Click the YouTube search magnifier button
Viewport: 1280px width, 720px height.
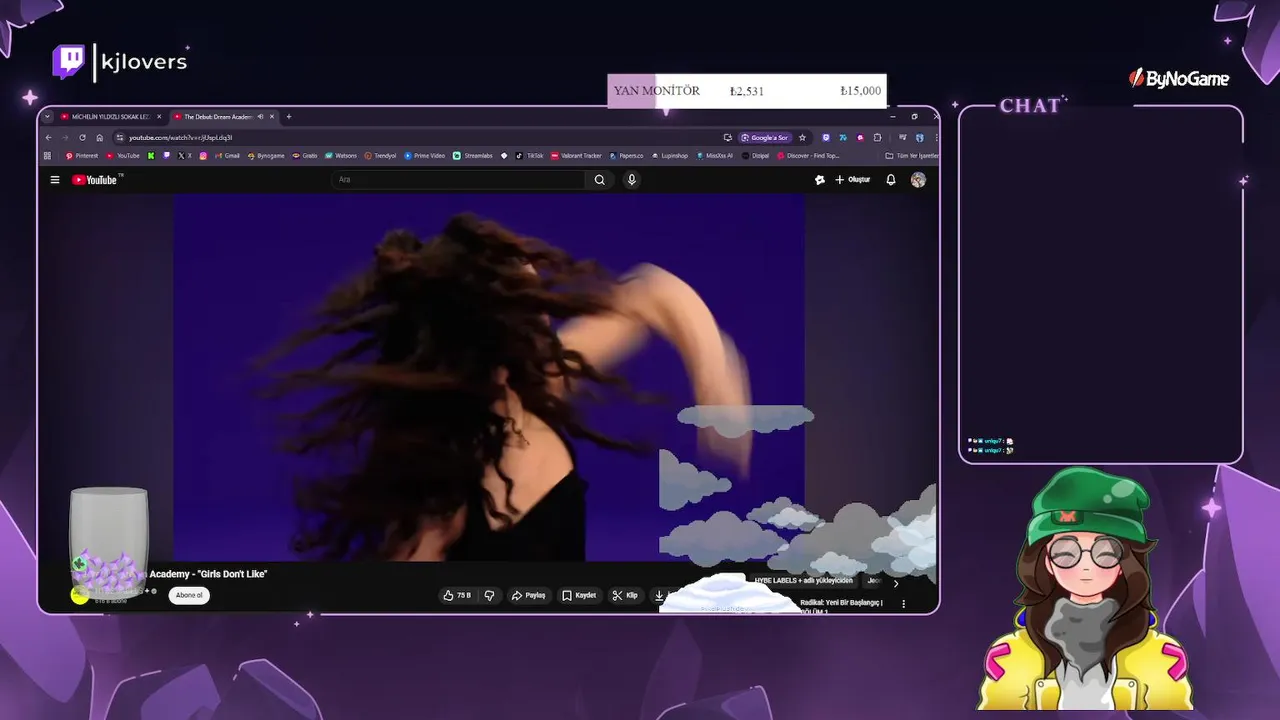click(x=599, y=180)
